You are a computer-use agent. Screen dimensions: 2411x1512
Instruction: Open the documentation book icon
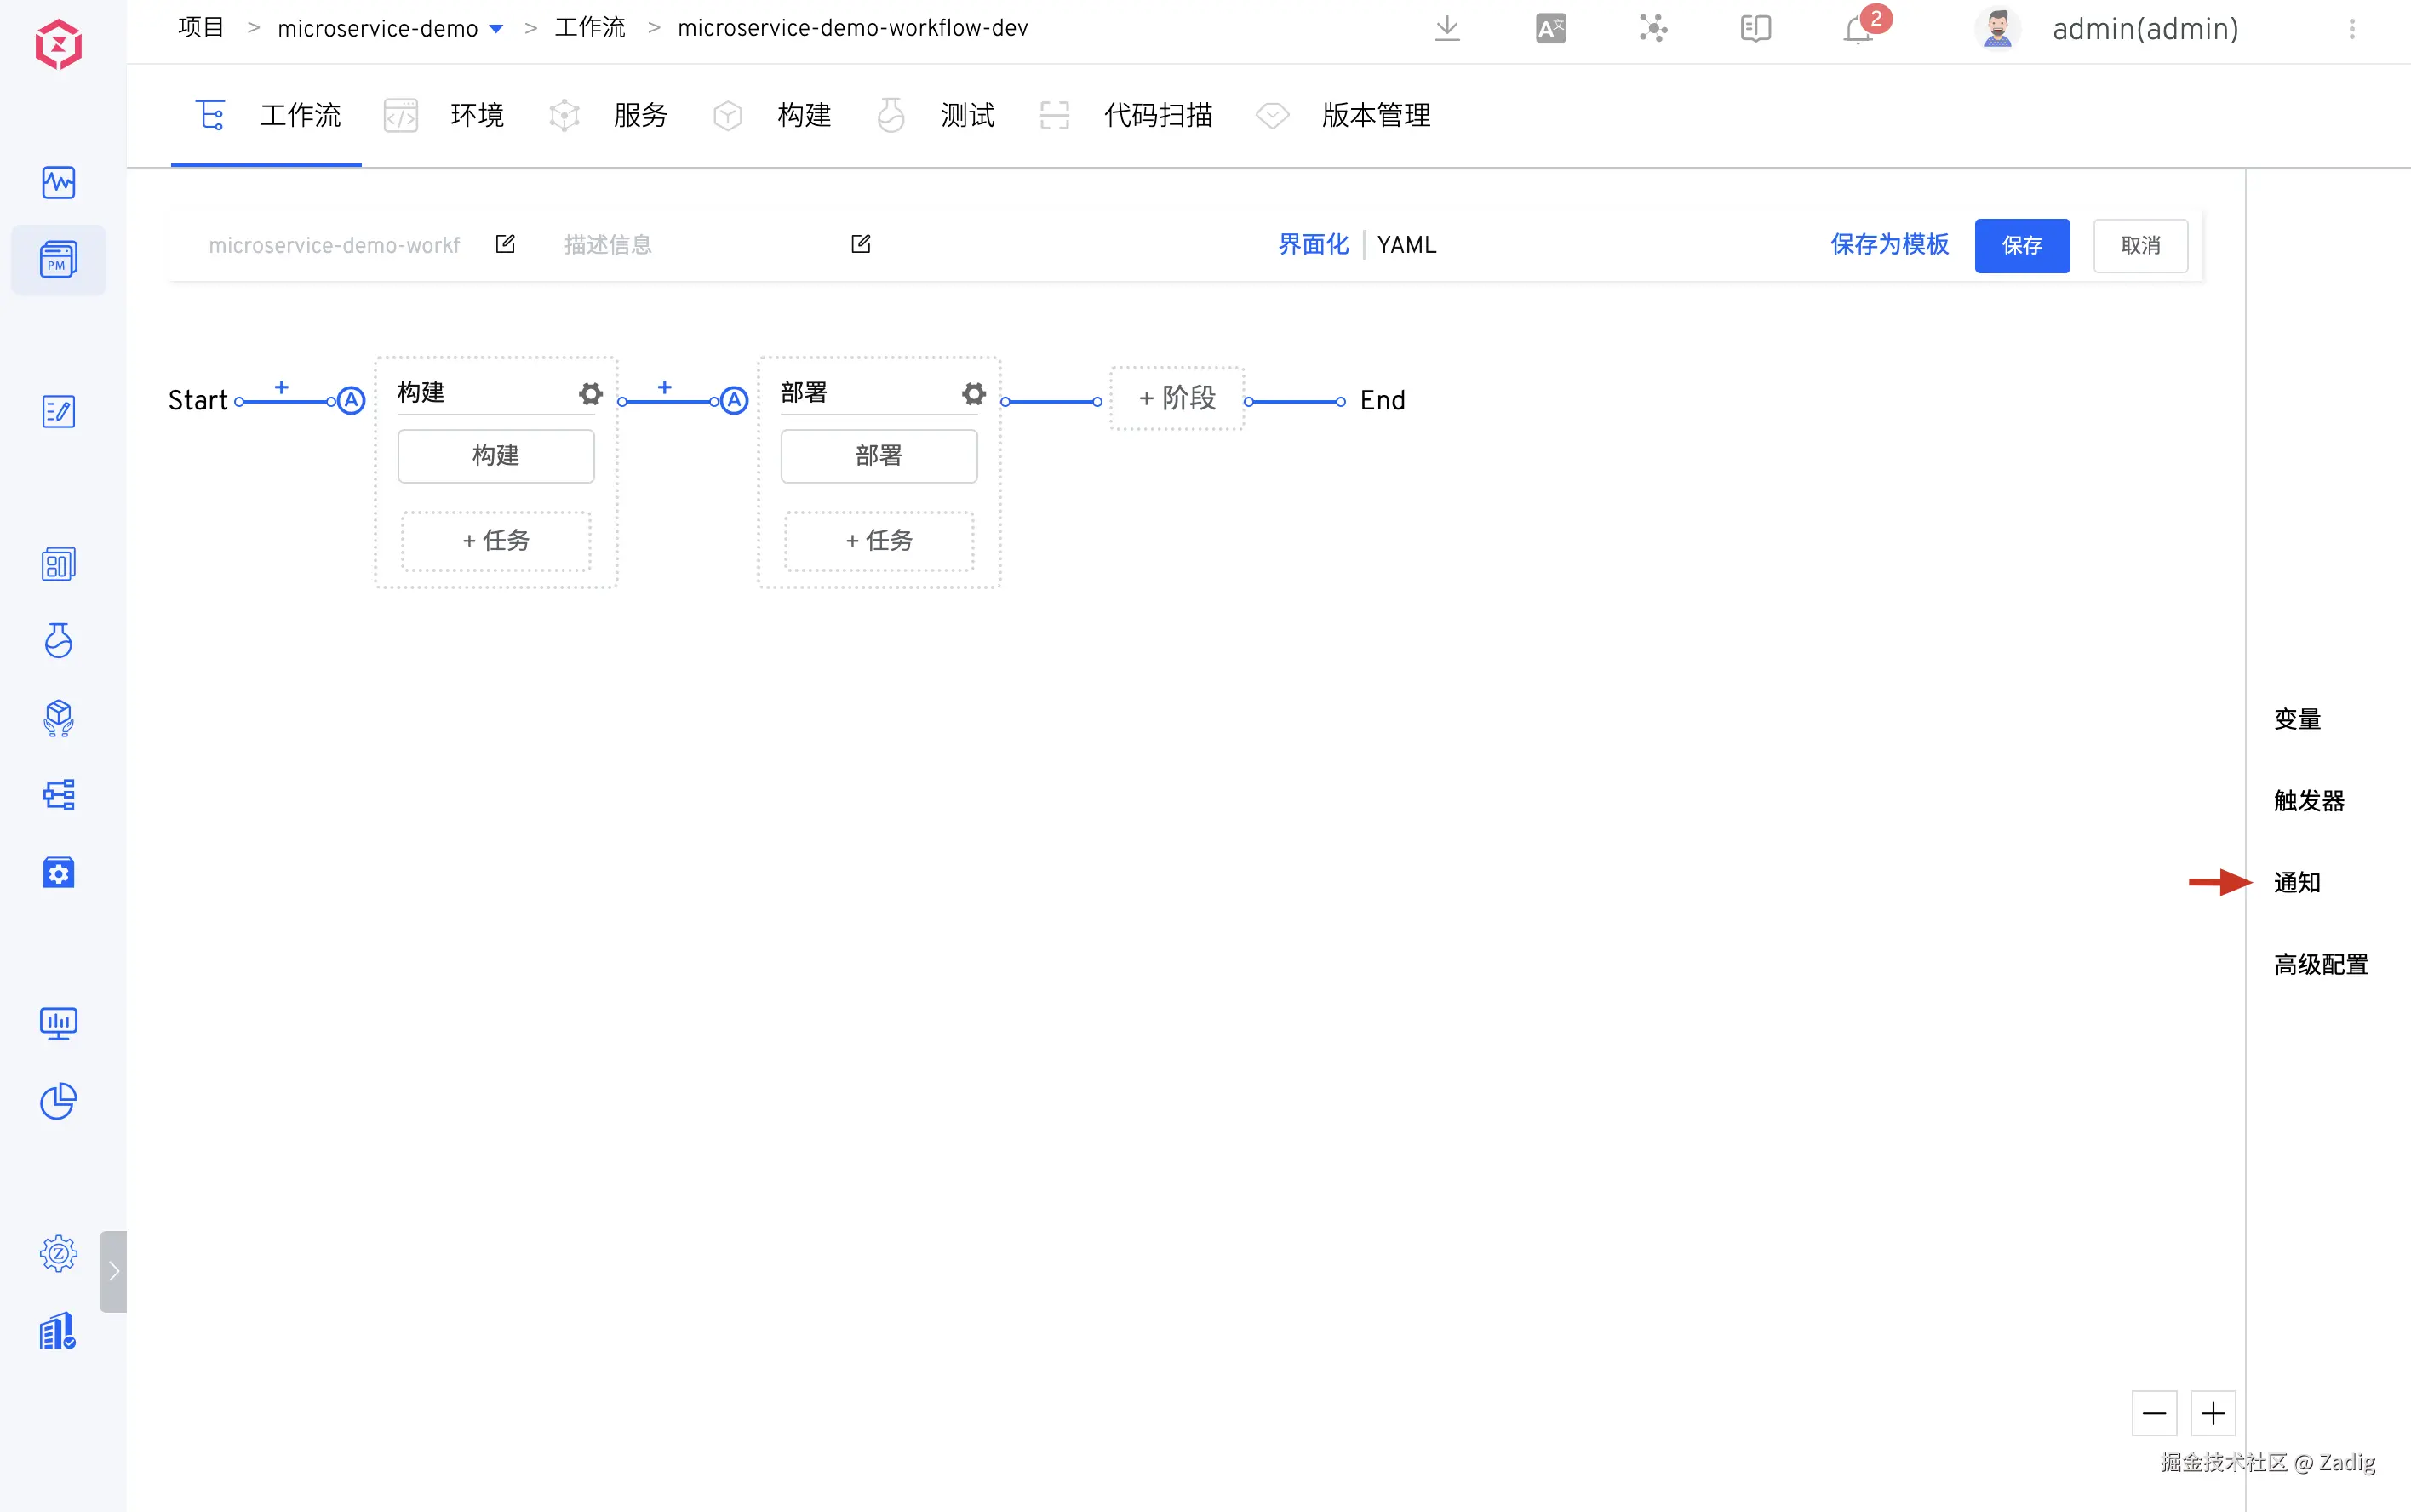[x=1755, y=28]
